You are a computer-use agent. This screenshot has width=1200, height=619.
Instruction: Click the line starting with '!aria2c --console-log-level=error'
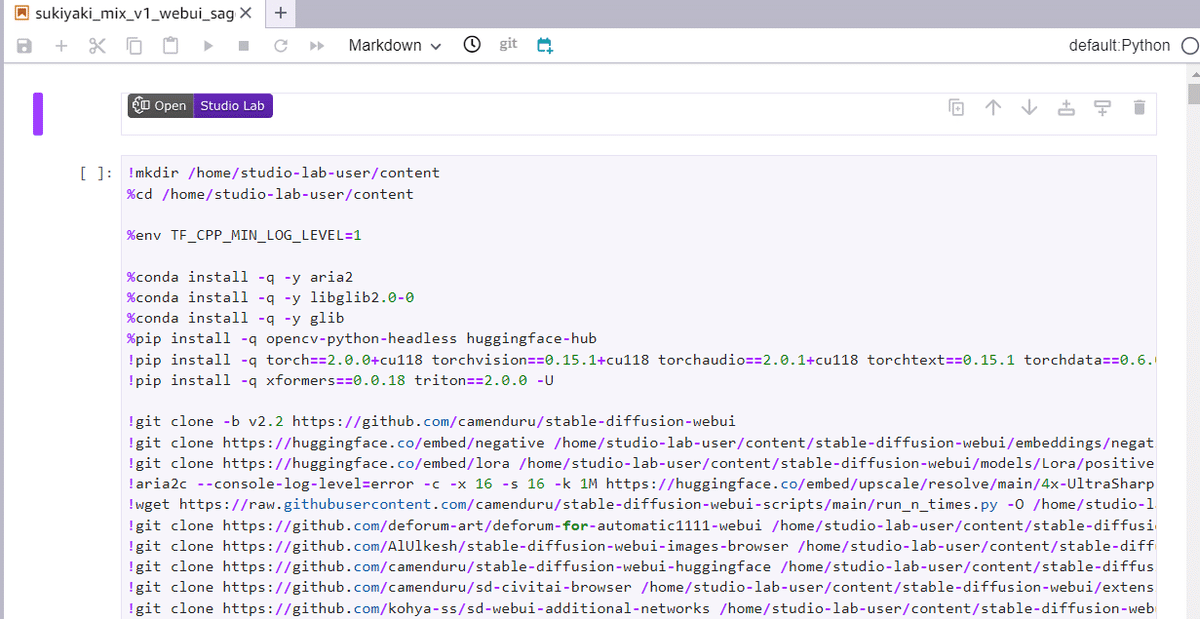click(641, 484)
